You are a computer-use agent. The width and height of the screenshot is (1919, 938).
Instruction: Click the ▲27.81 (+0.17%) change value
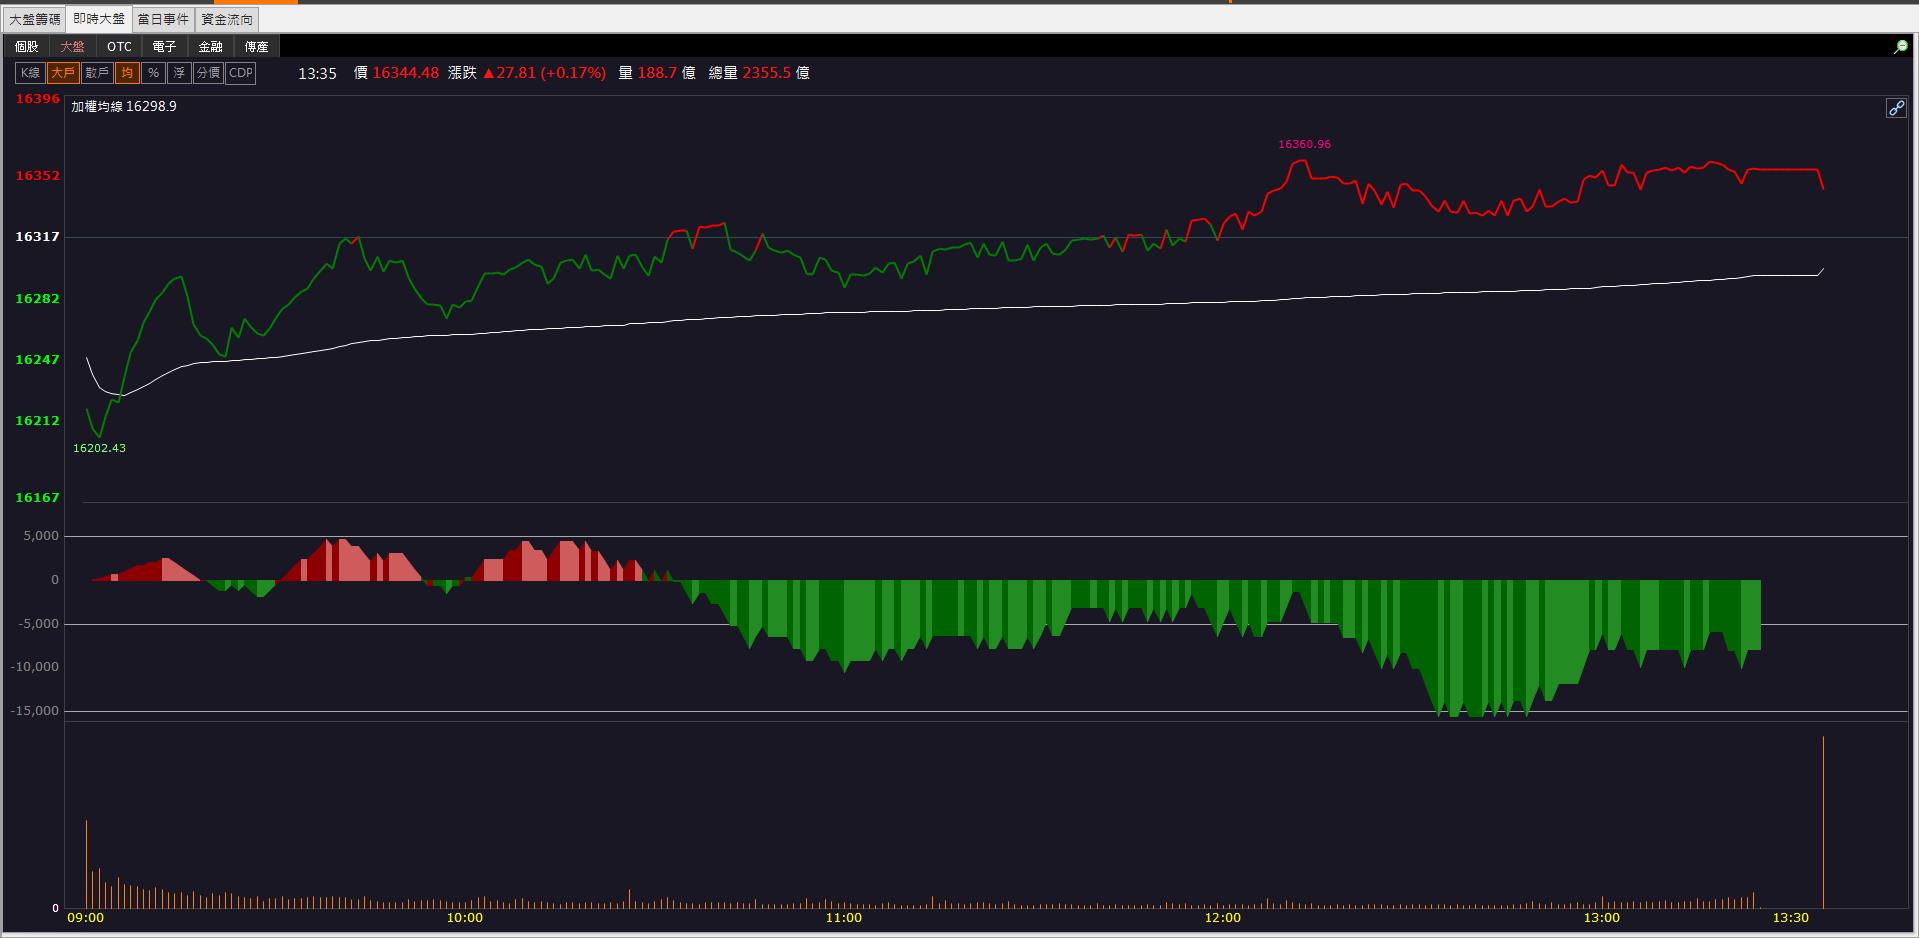click(x=544, y=73)
